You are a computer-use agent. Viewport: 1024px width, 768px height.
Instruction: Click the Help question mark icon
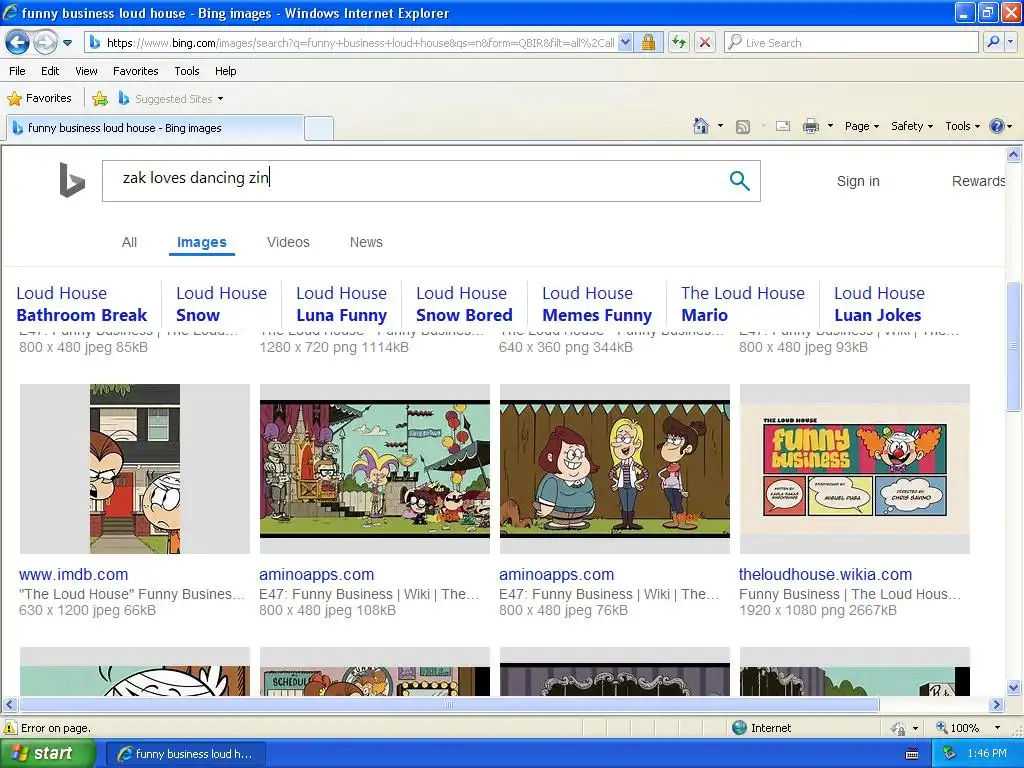(997, 126)
